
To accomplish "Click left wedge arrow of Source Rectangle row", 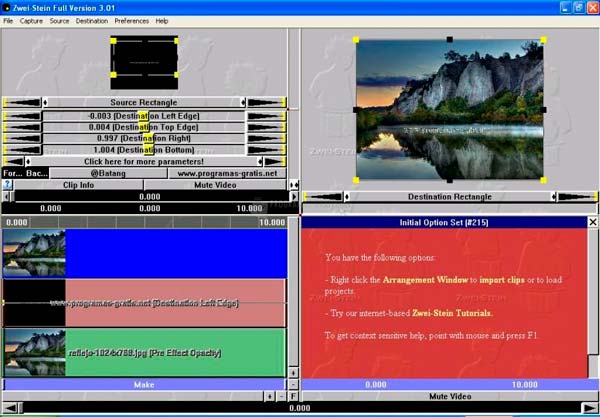I will point(22,103).
